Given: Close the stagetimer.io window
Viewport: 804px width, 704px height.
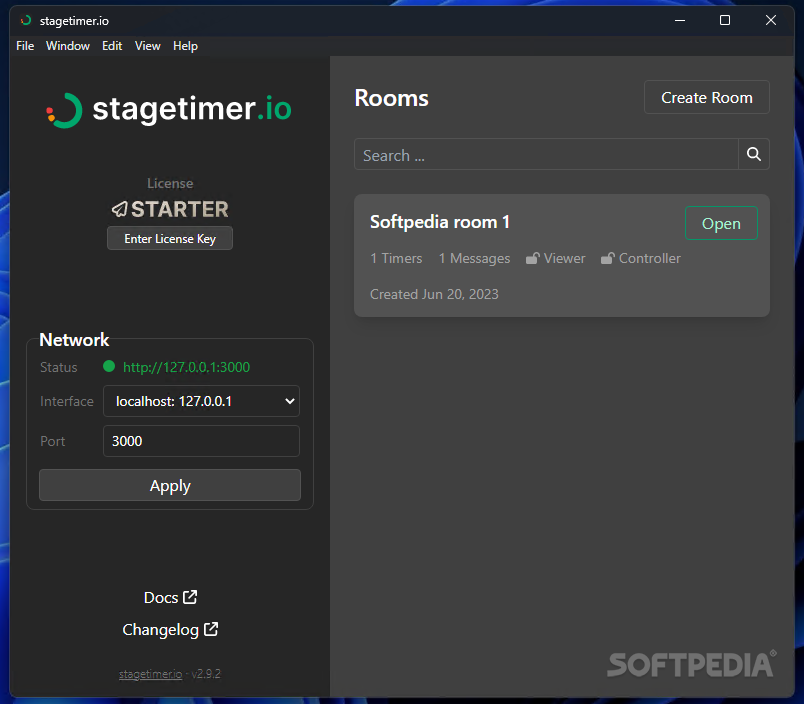Looking at the screenshot, I should [x=770, y=21].
